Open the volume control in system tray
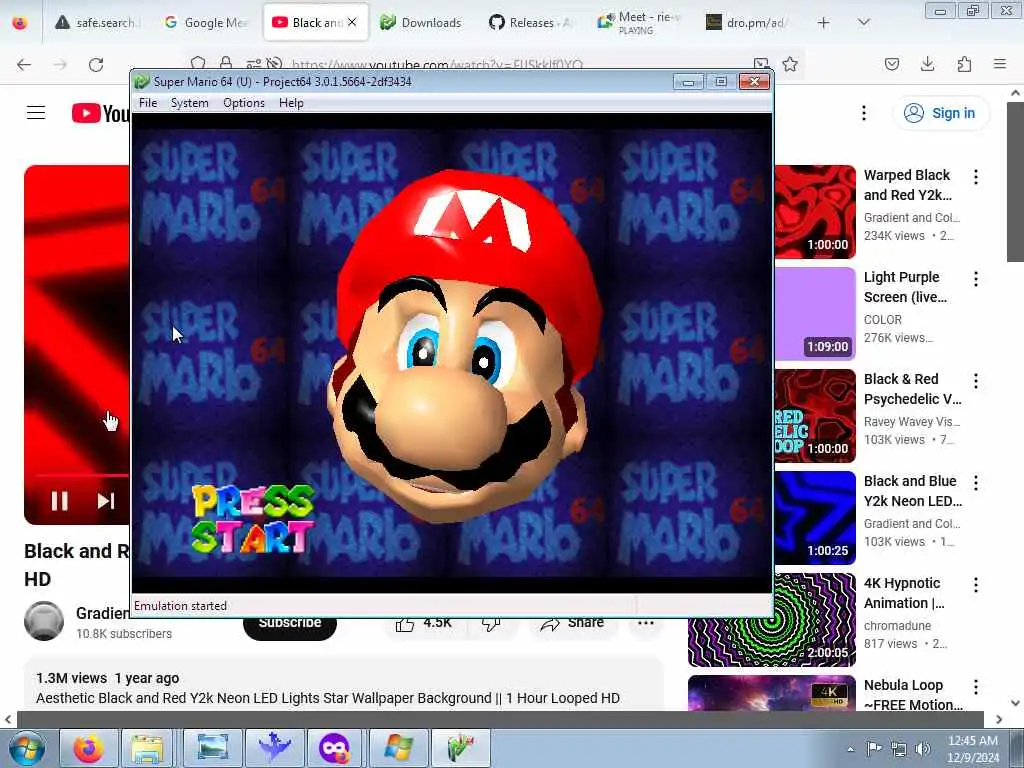 [x=922, y=749]
